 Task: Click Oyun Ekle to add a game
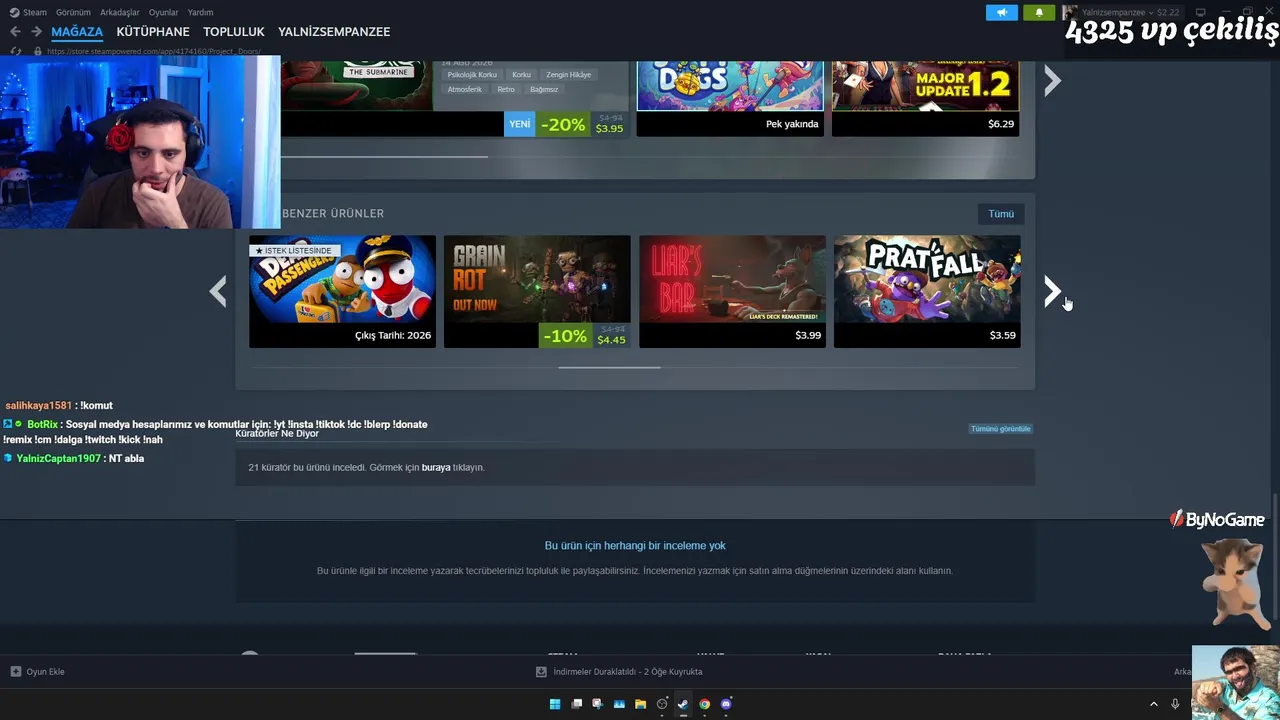[38, 672]
